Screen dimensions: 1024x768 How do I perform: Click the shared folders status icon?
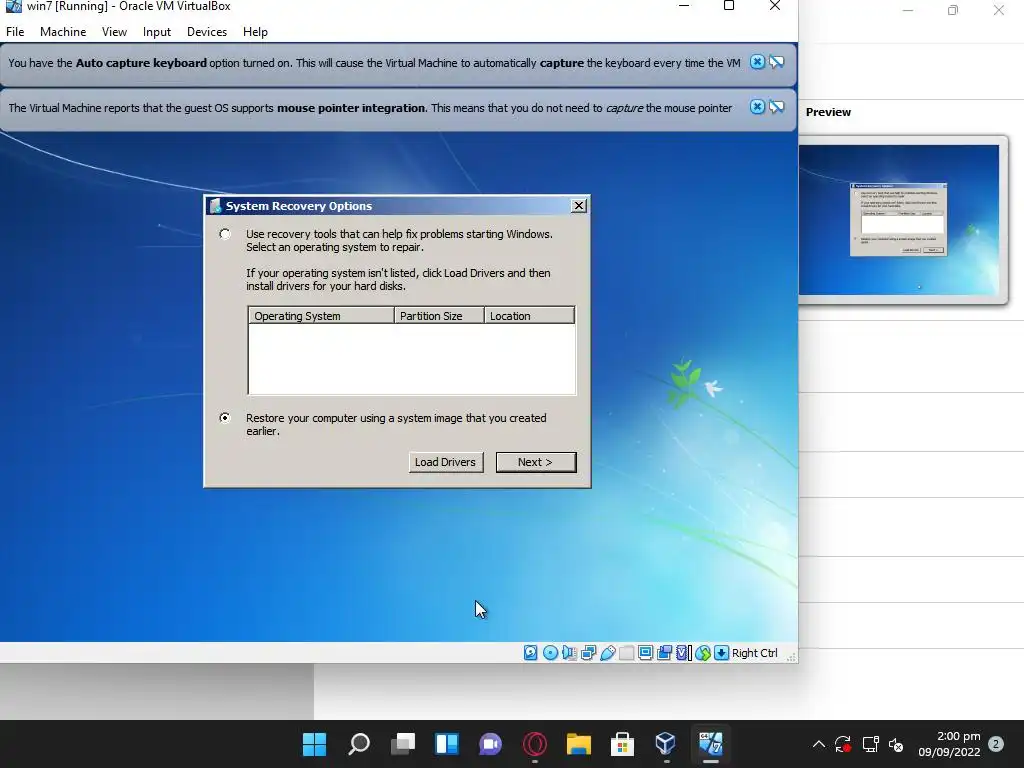coord(626,652)
